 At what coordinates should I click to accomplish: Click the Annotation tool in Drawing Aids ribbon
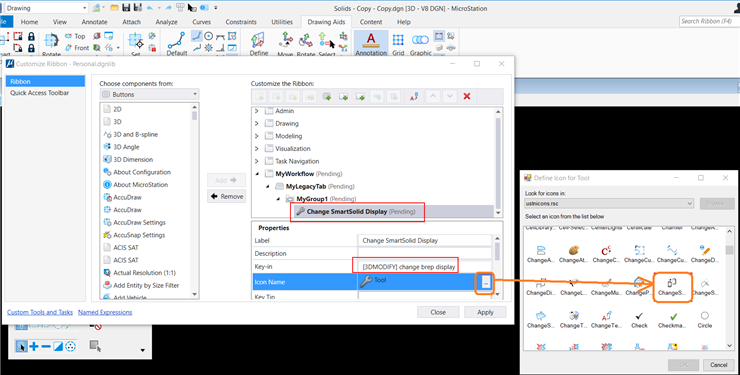tap(371, 44)
